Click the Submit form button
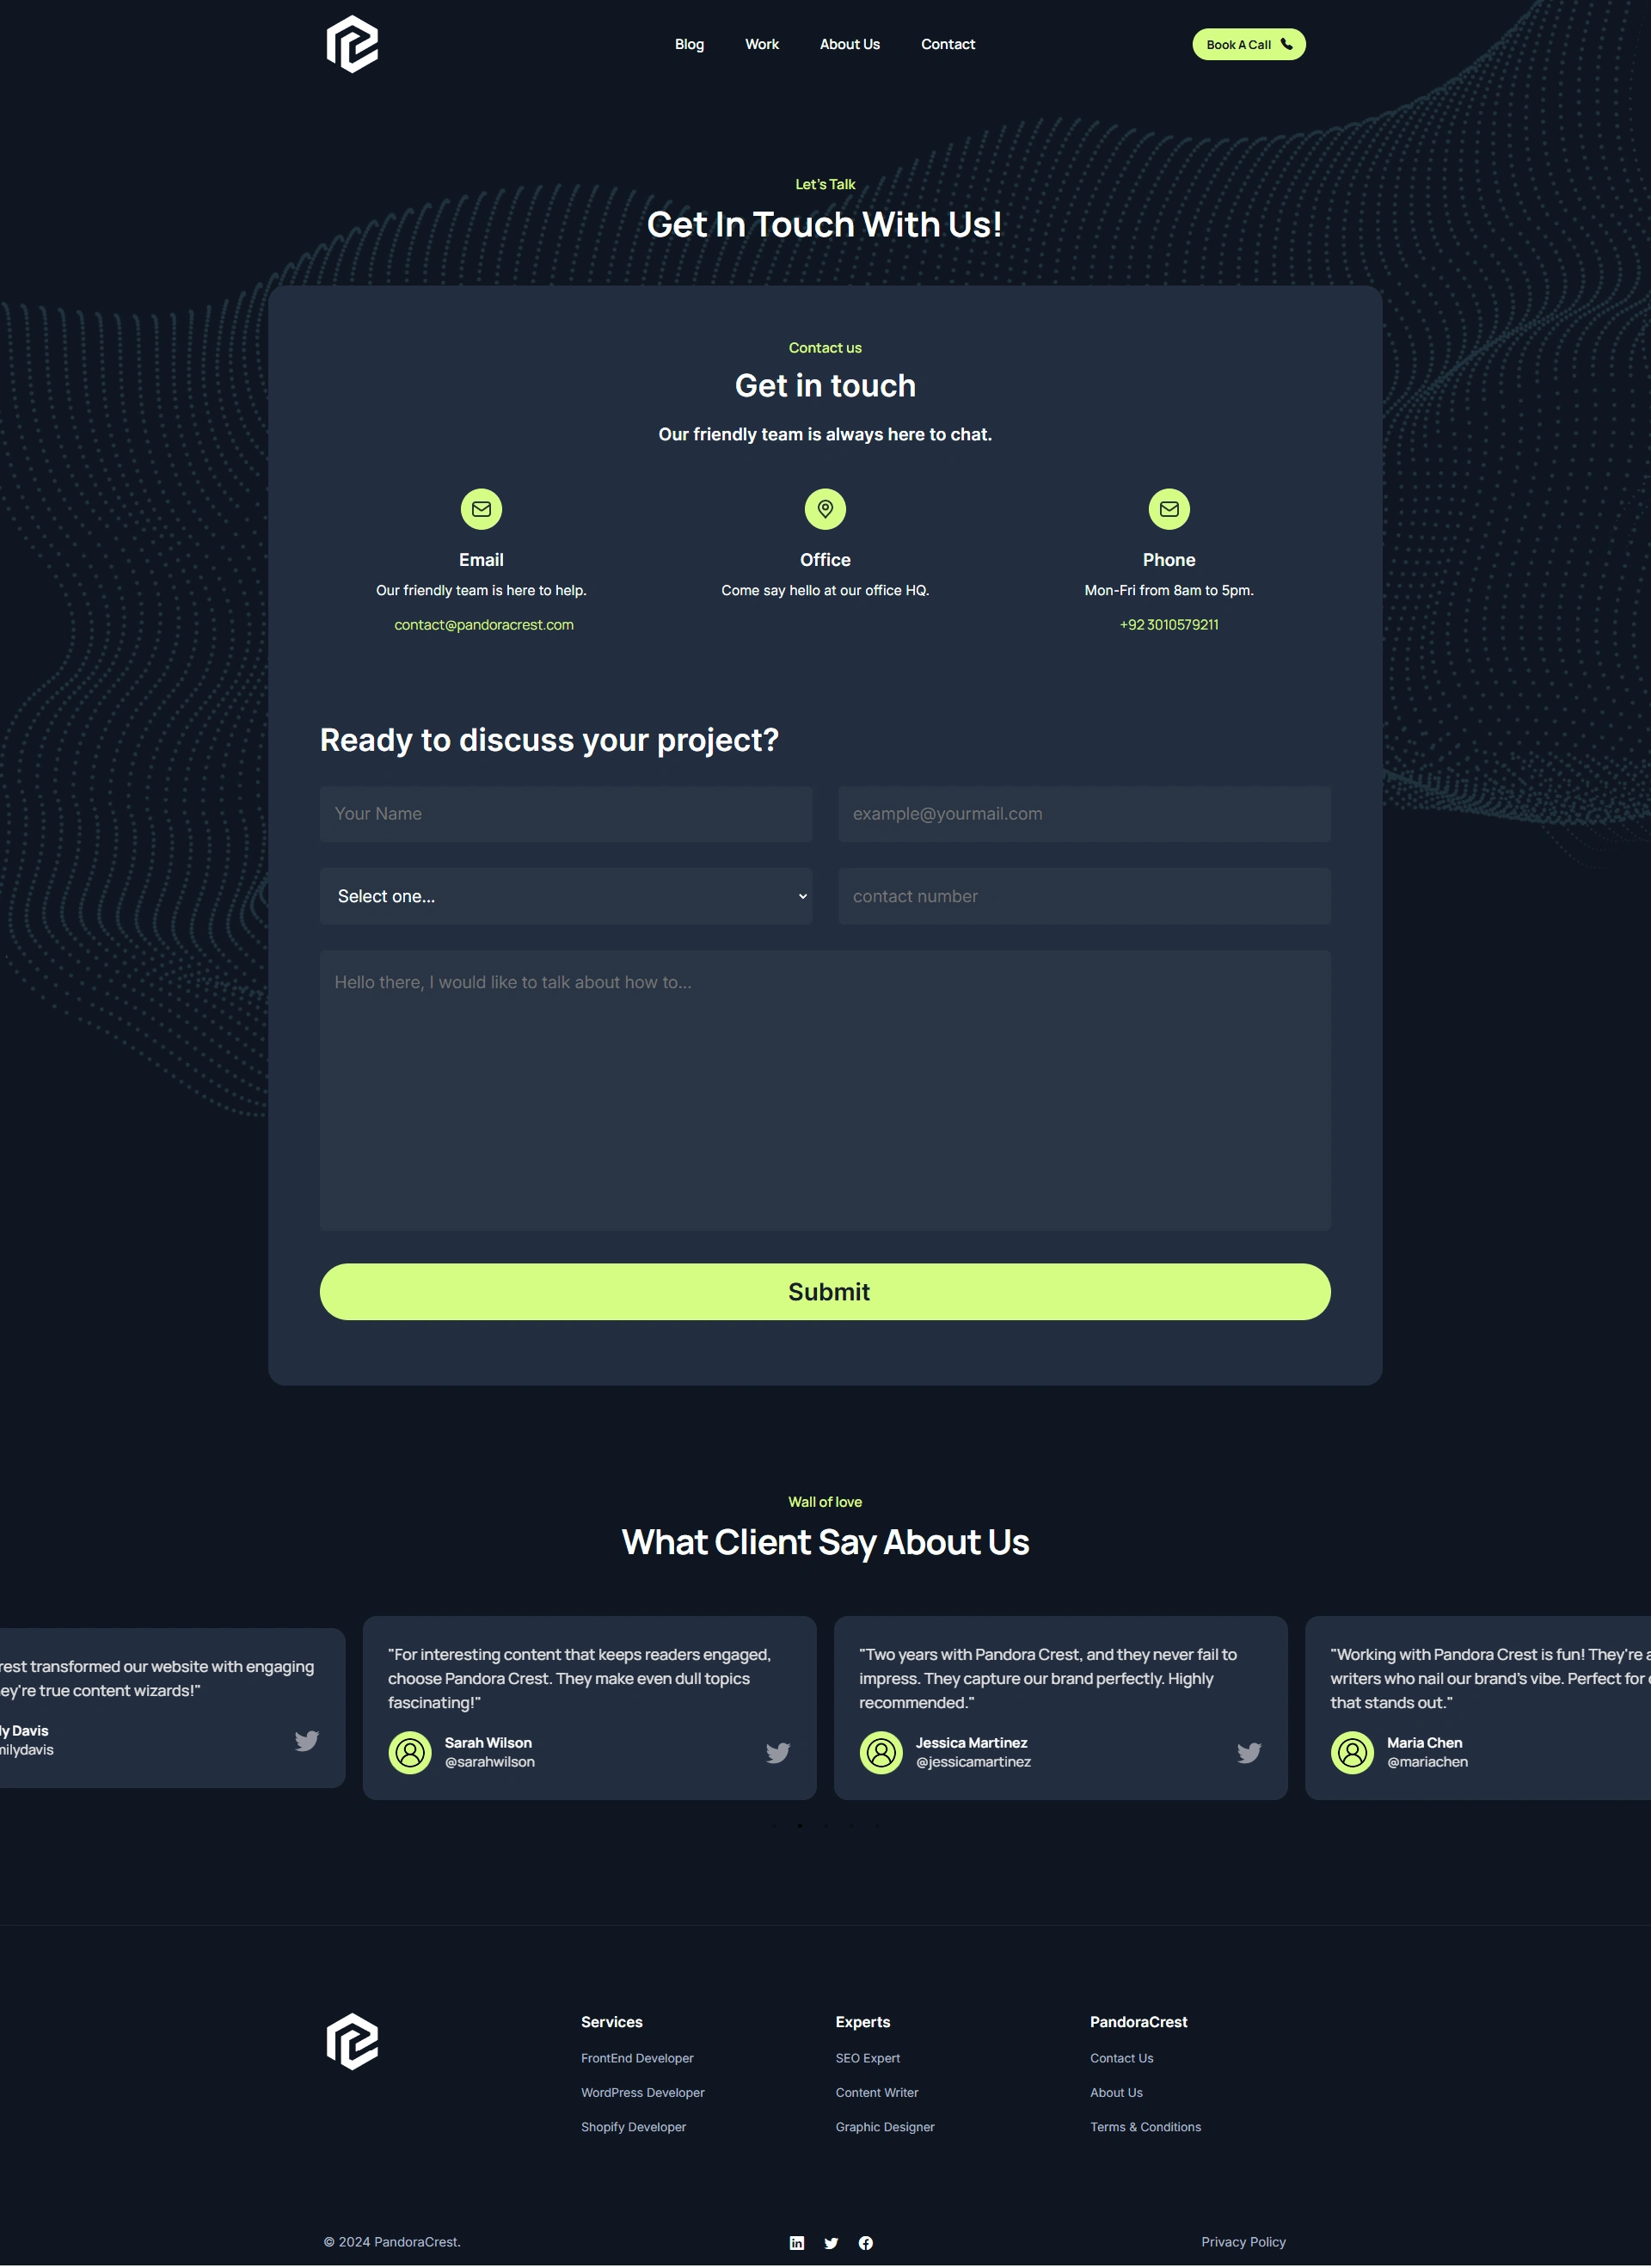Viewport: 1651px width, 2268px height. pyautogui.click(x=824, y=1293)
